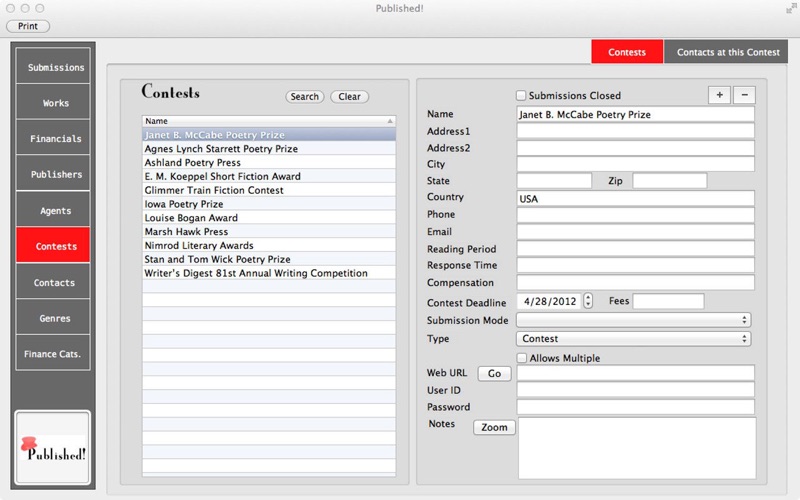The image size is (800, 500).
Task: Click the User ID input field
Action: pos(635,390)
